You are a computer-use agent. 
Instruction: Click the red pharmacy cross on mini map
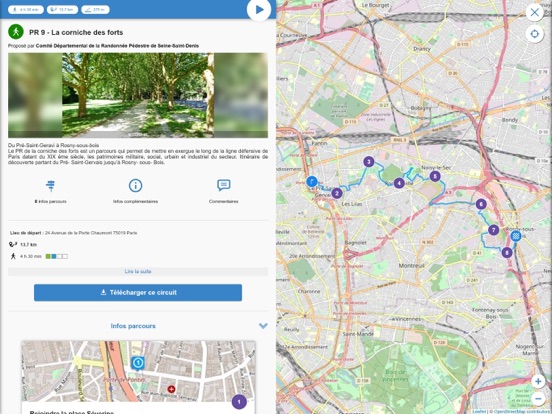pyautogui.click(x=171, y=389)
